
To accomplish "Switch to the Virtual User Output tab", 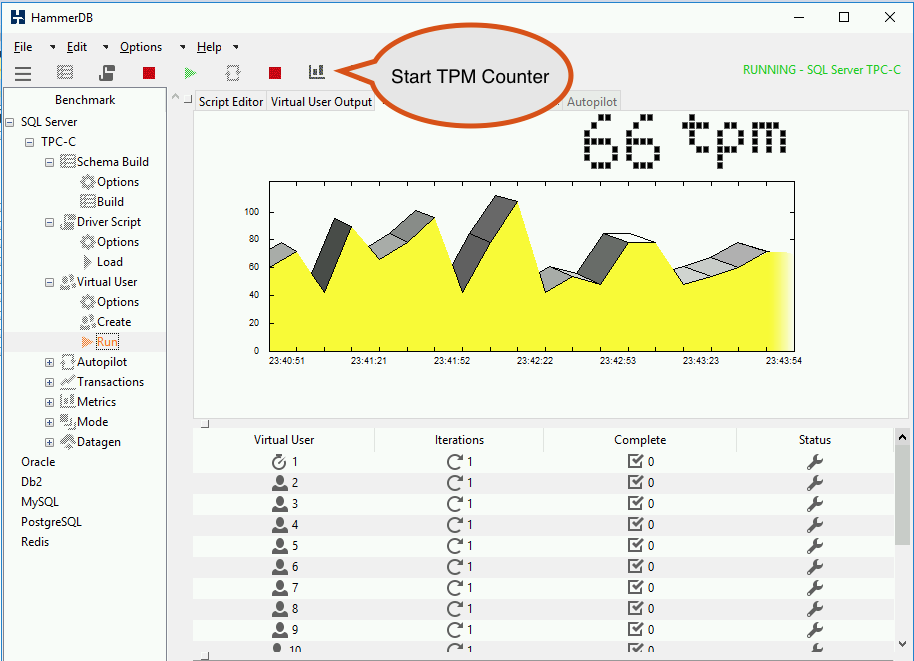I will point(321,101).
